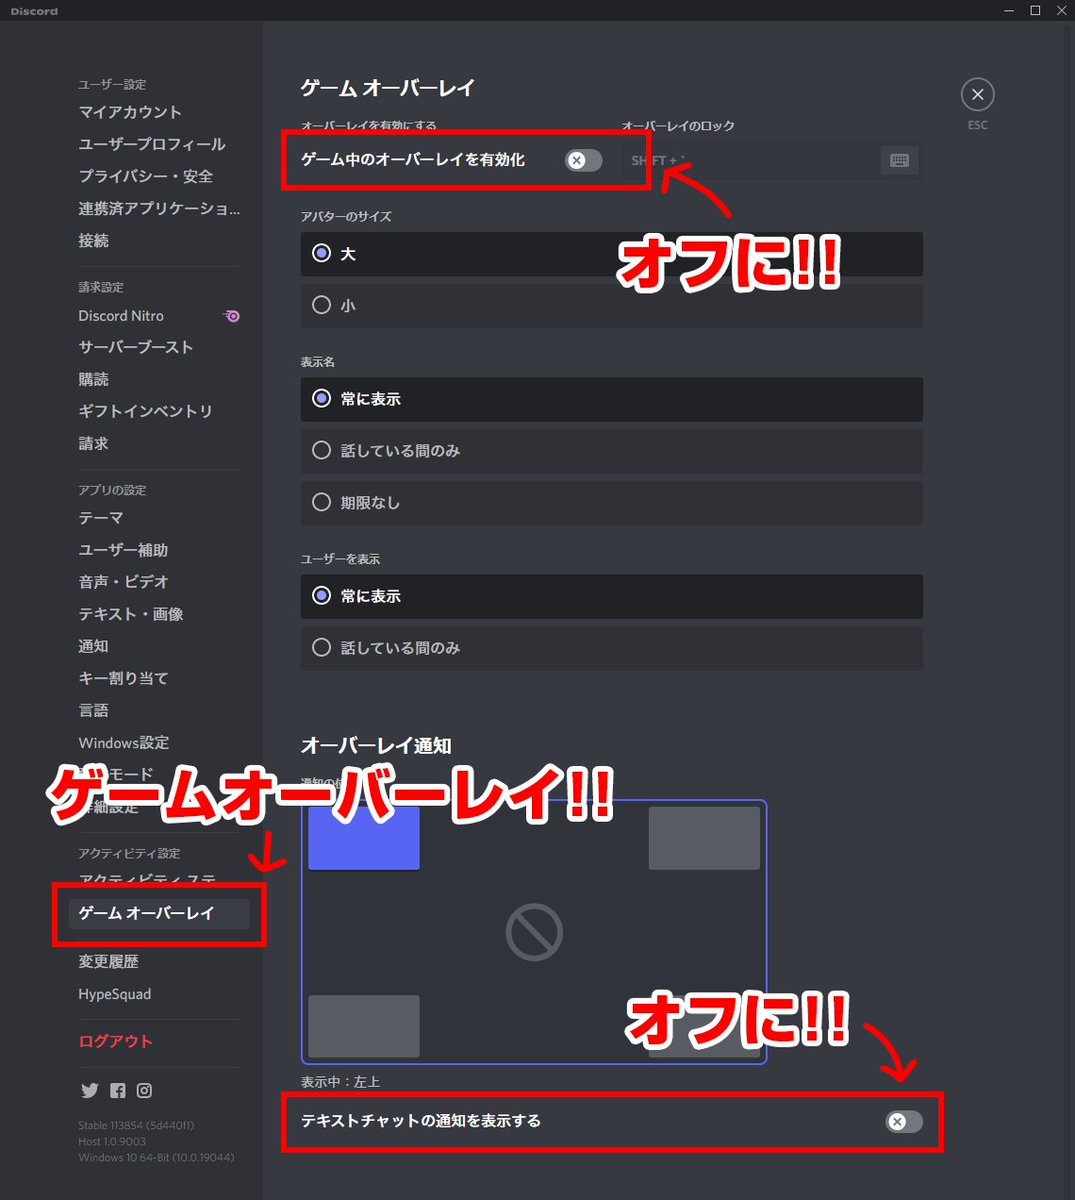Screen dimensions: 1075x1200
Task: Open 連携済アプリケーション settings
Action: click(159, 209)
